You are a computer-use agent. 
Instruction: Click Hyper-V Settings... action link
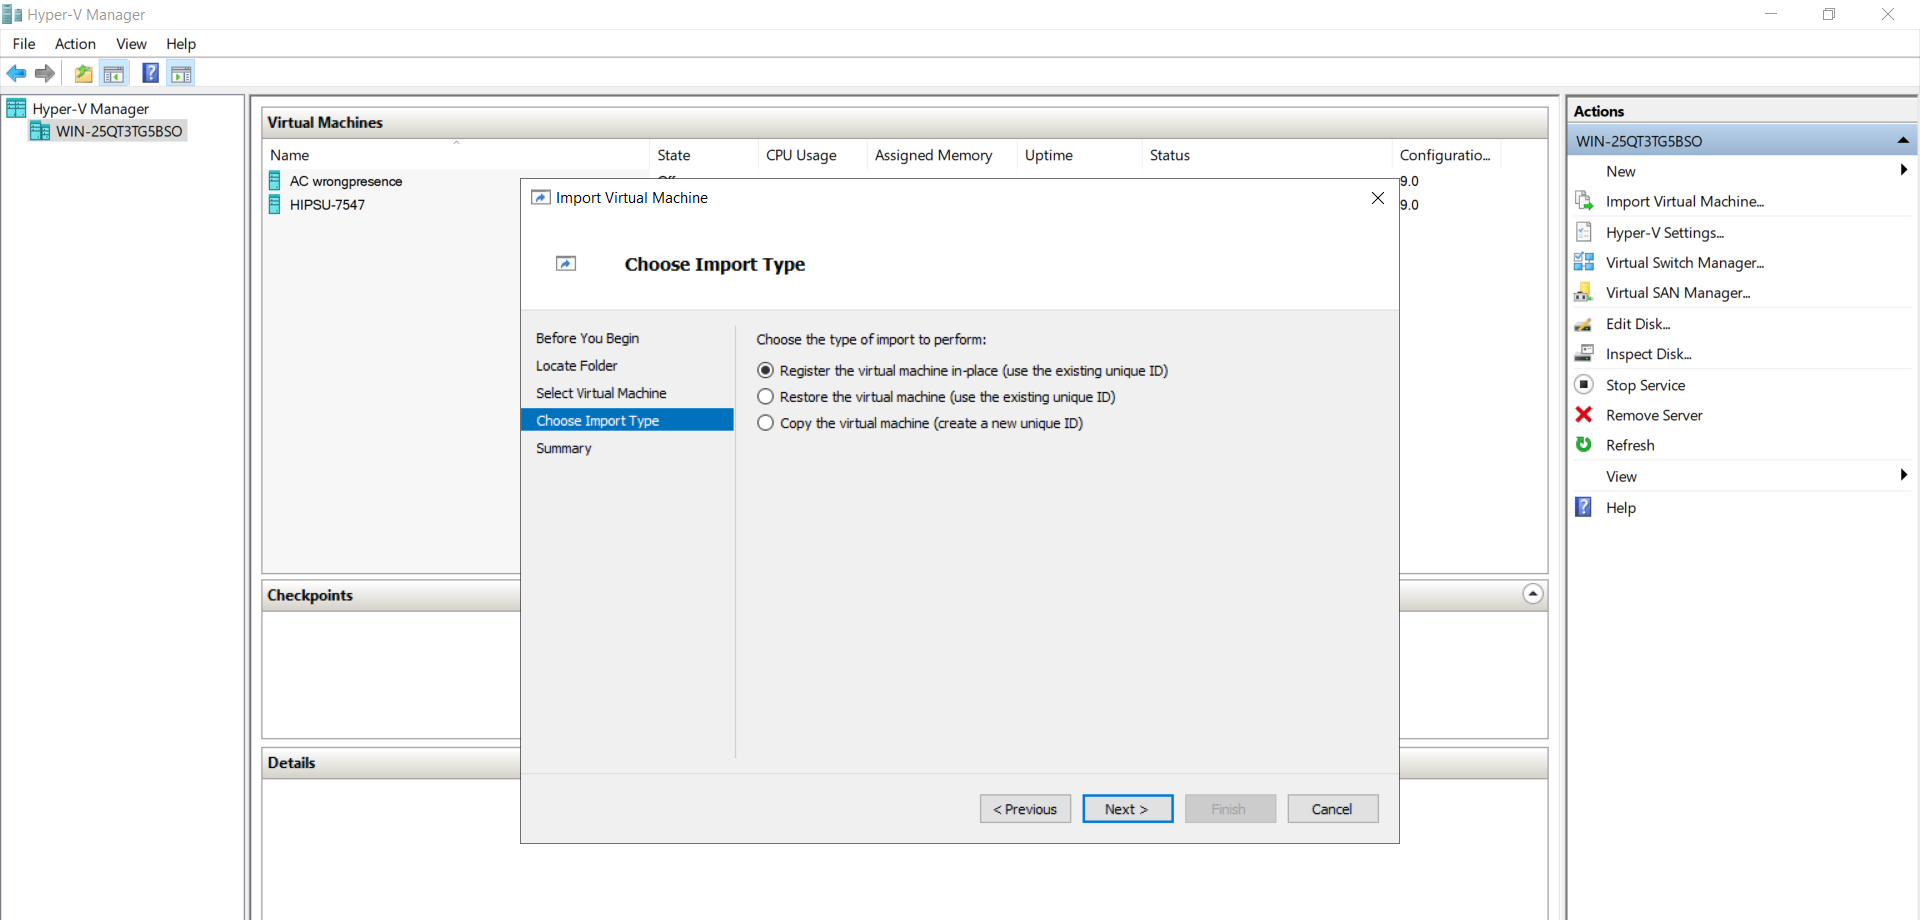[x=1665, y=232]
